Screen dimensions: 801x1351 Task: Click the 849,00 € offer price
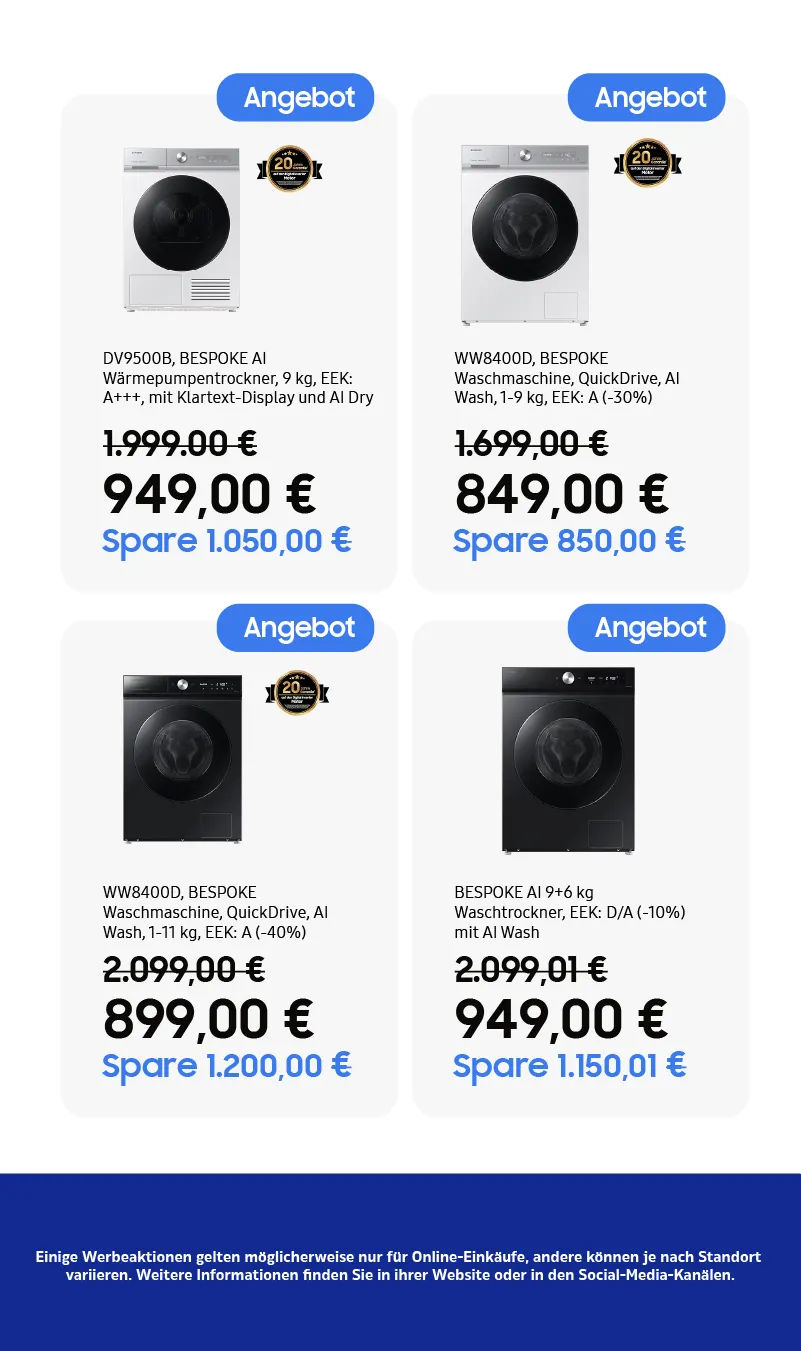click(x=561, y=494)
